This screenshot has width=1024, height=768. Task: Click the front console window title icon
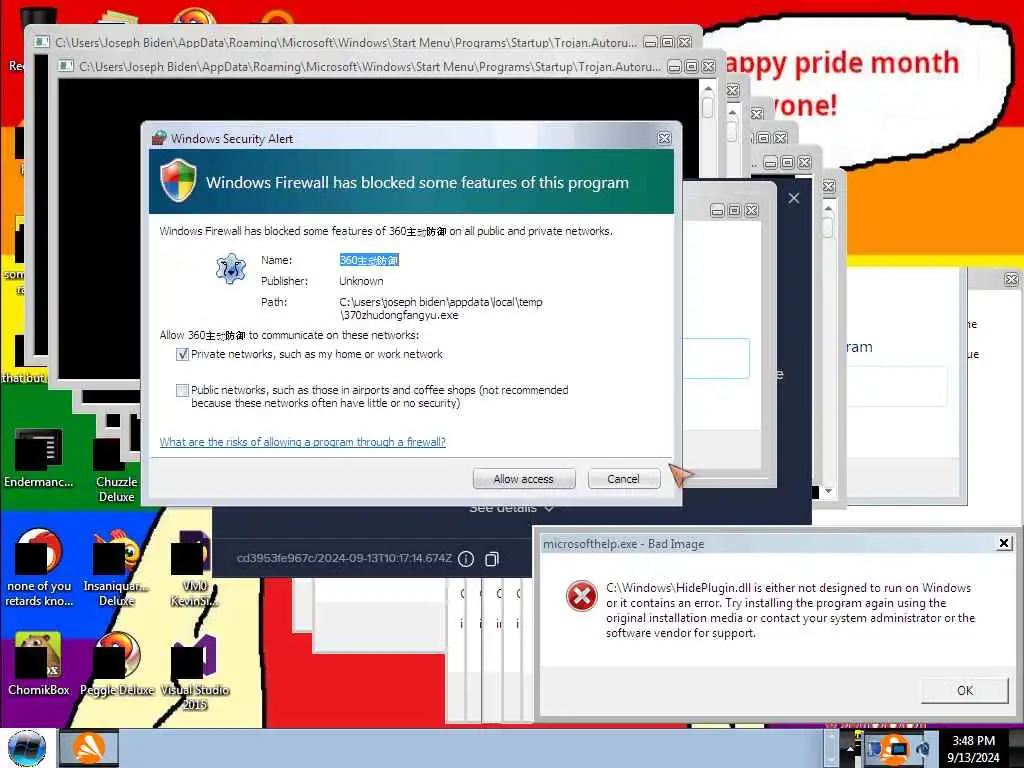(x=65, y=66)
